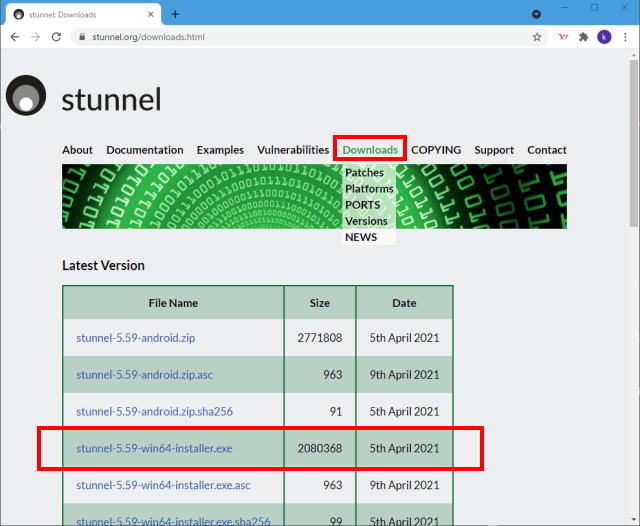Open the Extensions puzzle-piece menu
Image resolution: width=640 pixels, height=526 pixels.
(x=584, y=37)
